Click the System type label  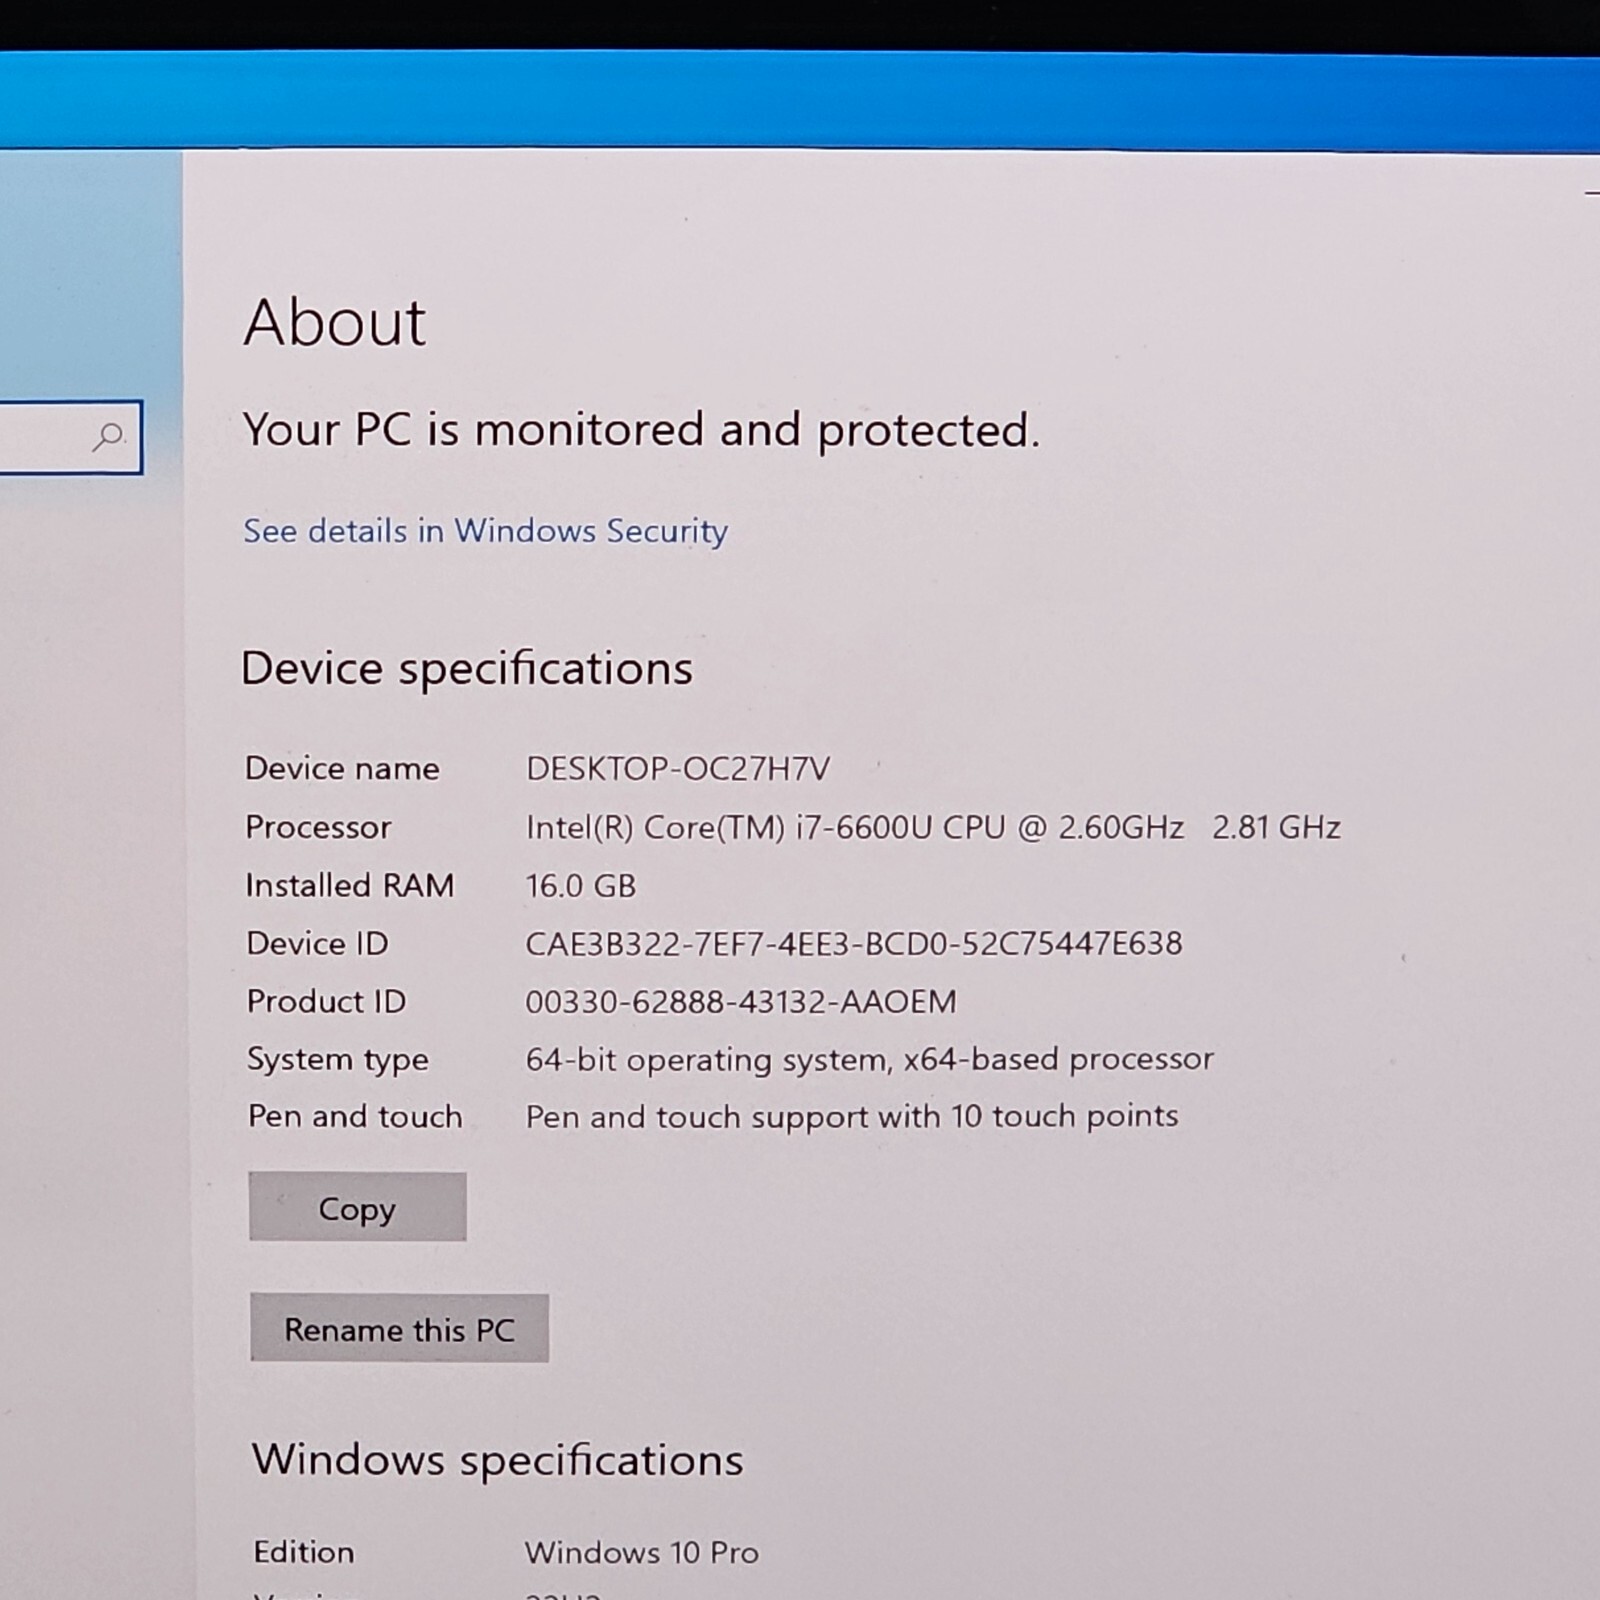338,1059
